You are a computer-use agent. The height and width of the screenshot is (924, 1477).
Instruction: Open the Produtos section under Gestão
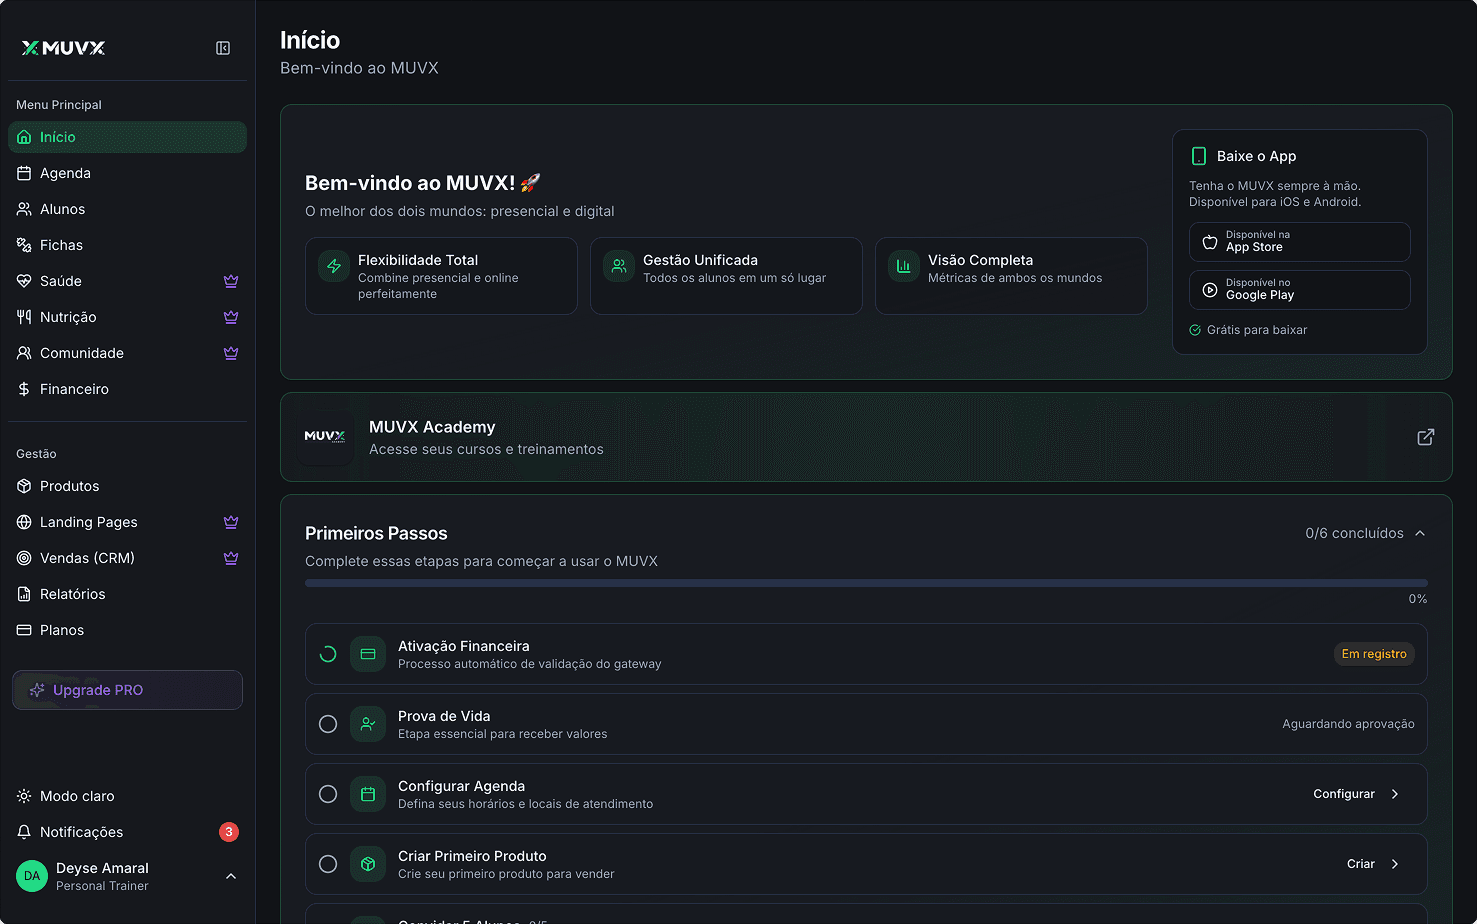(70, 485)
